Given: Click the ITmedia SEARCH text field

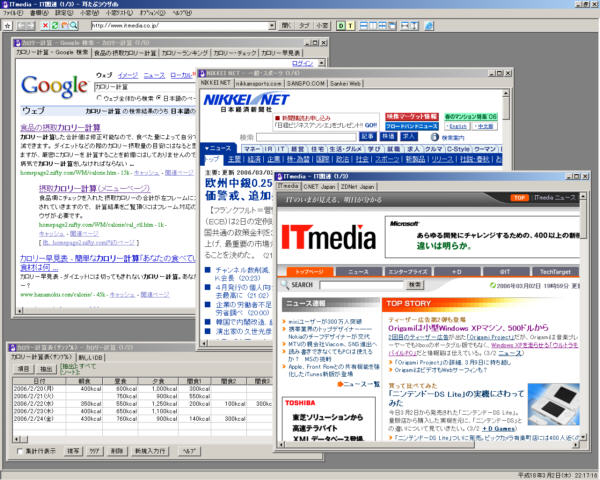Looking at the screenshot, I should (x=362, y=285).
